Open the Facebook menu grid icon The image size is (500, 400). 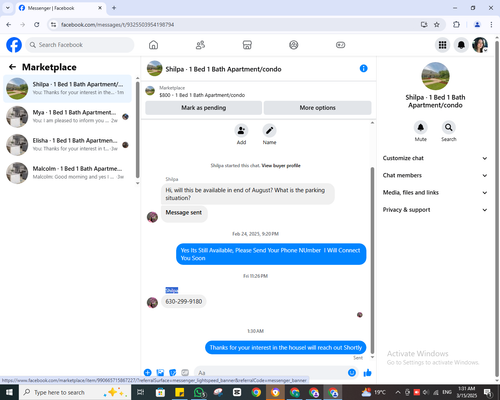coord(442,45)
